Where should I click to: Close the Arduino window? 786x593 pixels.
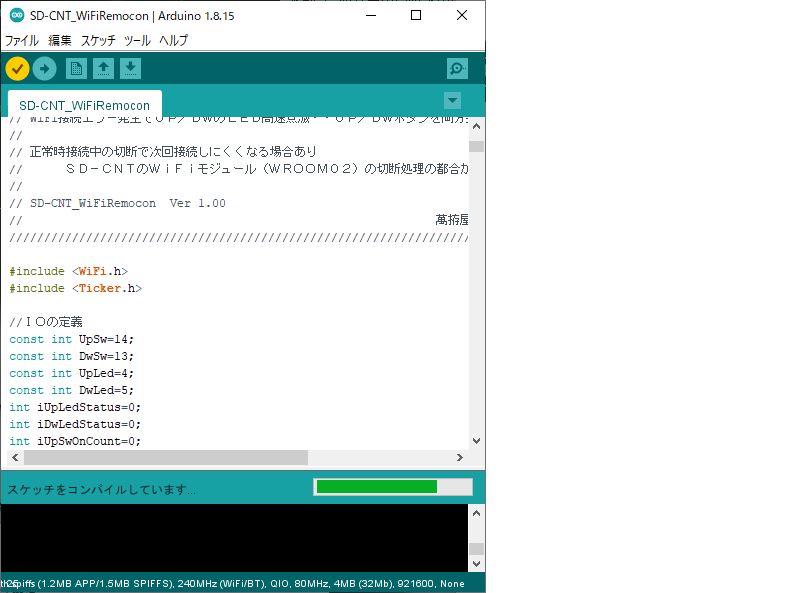point(462,16)
